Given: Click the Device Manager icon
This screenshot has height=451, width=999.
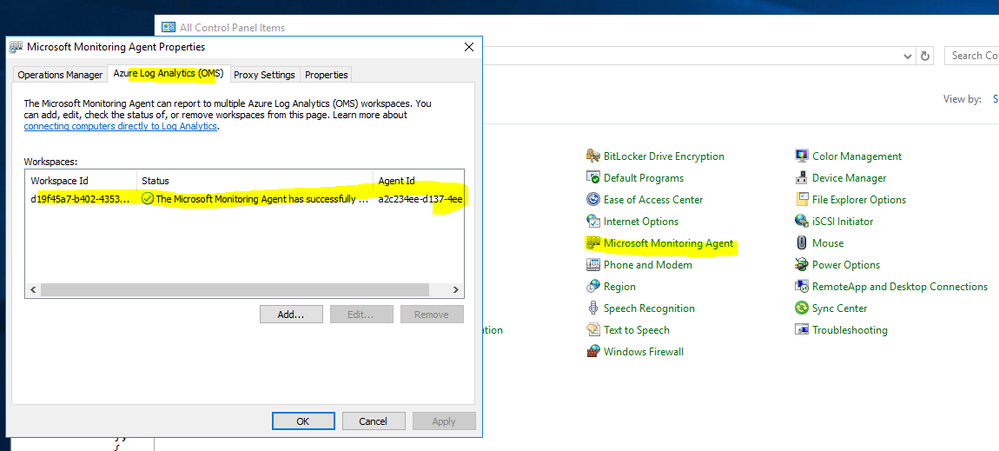Looking at the screenshot, I should click(801, 178).
